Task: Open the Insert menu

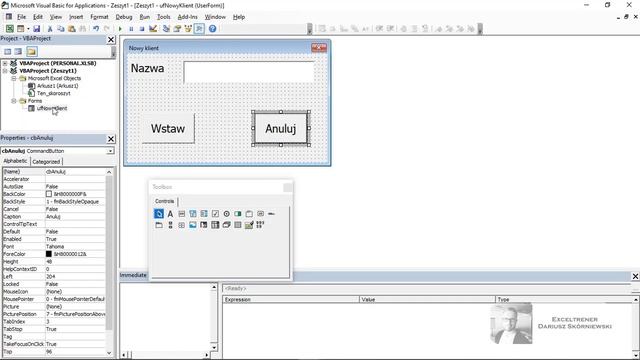Action: (76, 17)
